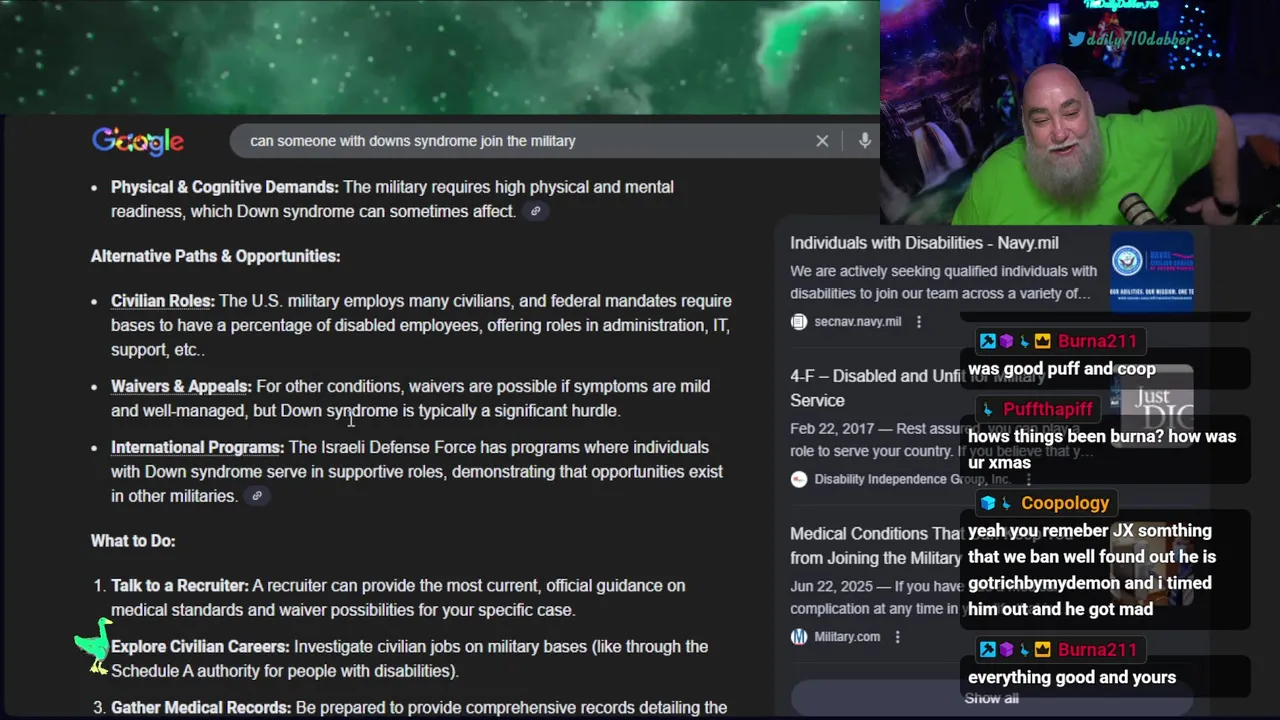The height and width of the screenshot is (720, 1280).
Task: Start voice search with the microphone icon
Action: coord(865,141)
